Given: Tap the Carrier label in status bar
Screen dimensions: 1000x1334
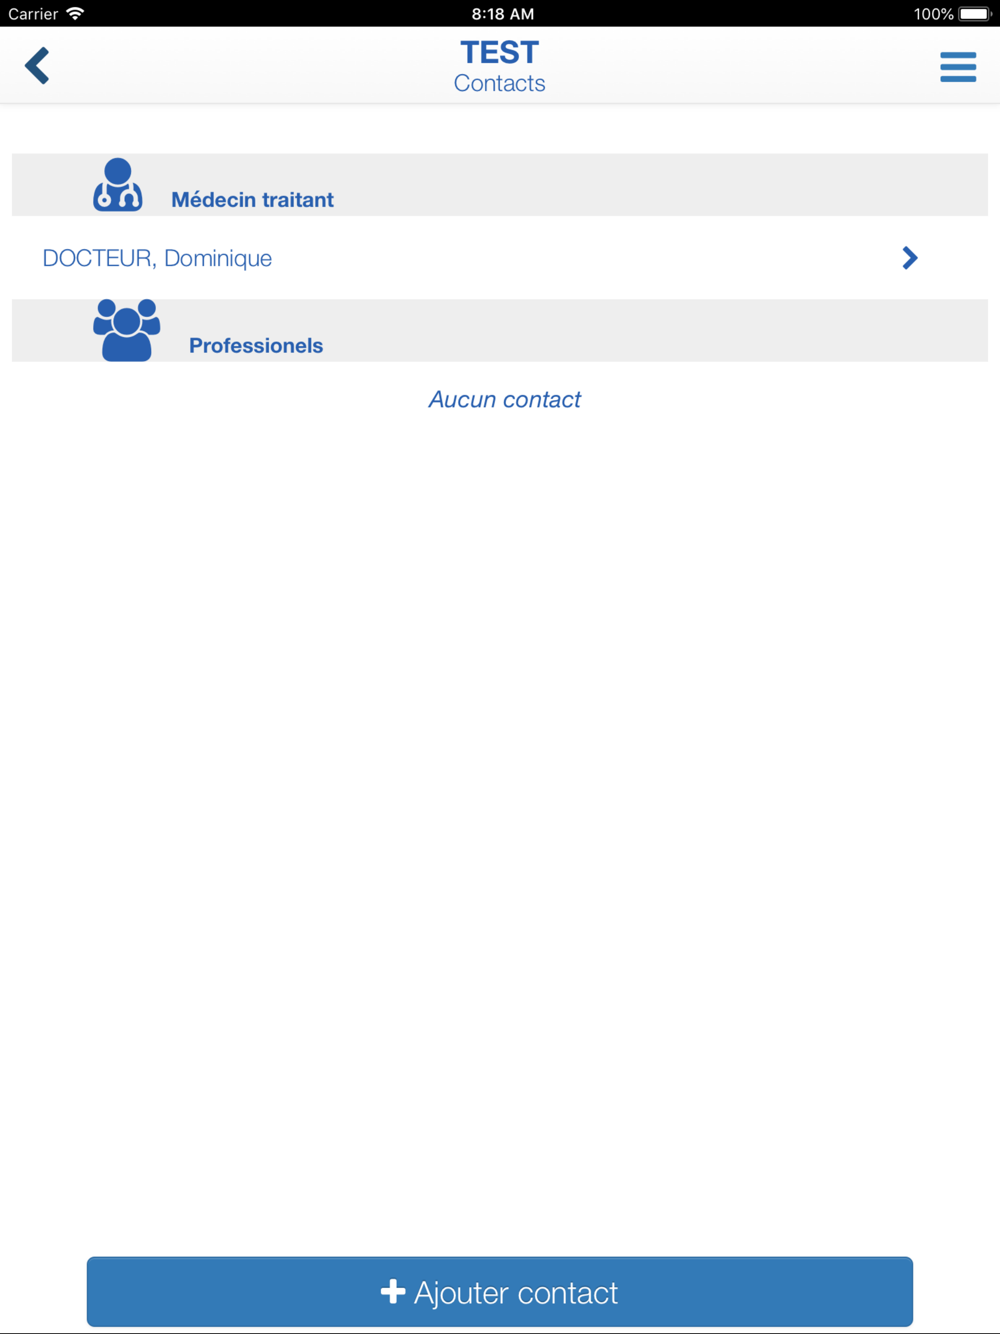Looking at the screenshot, I should [33, 14].
